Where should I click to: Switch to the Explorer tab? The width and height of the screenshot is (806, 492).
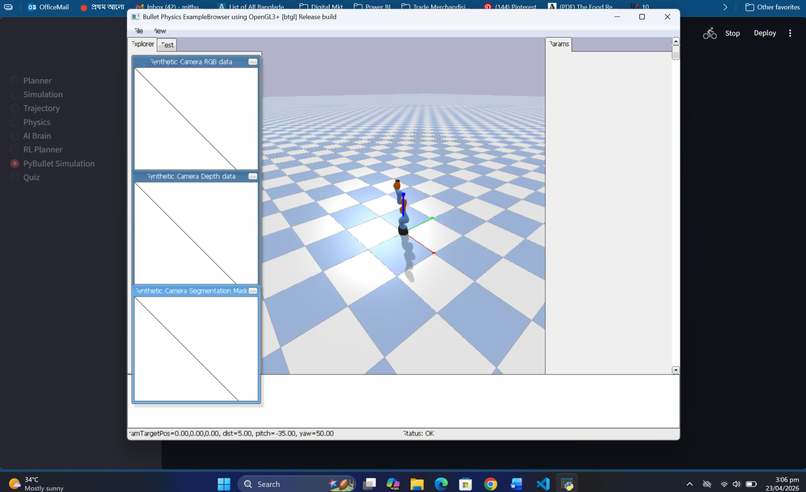coord(142,44)
